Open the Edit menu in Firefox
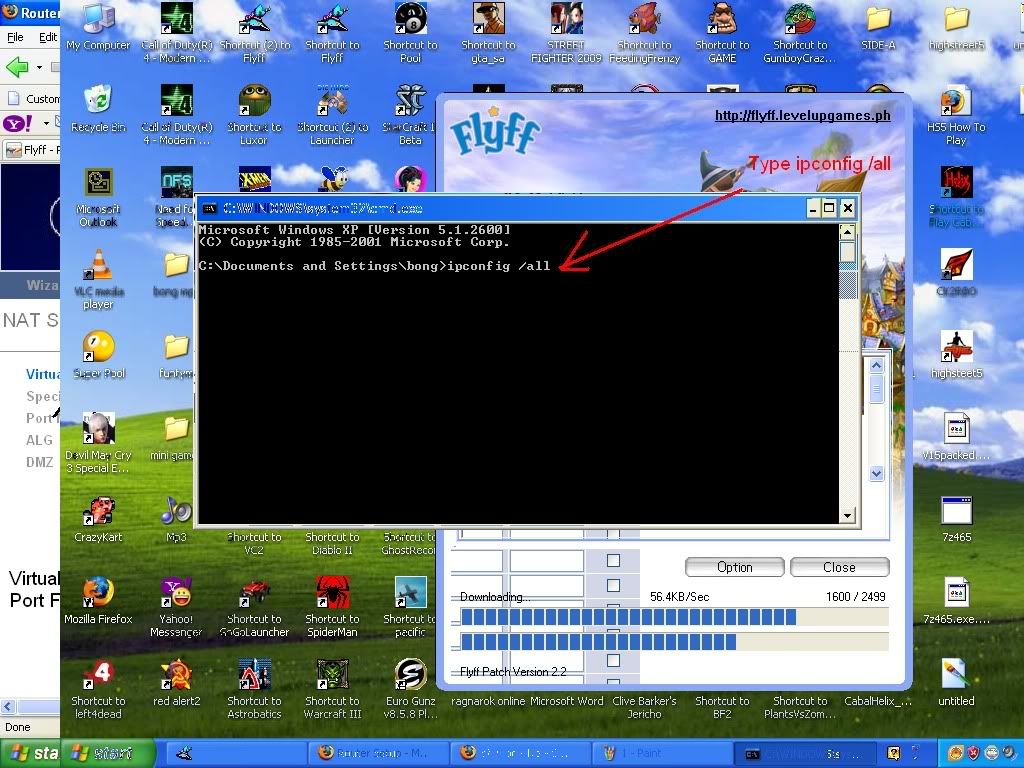 [48, 37]
